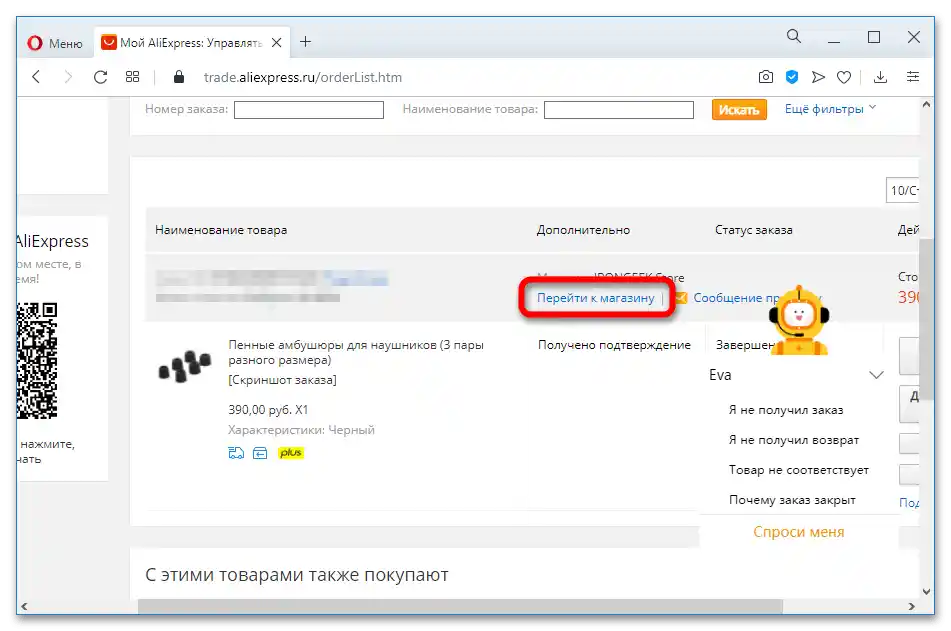Click the tab search magnifier icon
The image size is (951, 631).
tap(793, 36)
